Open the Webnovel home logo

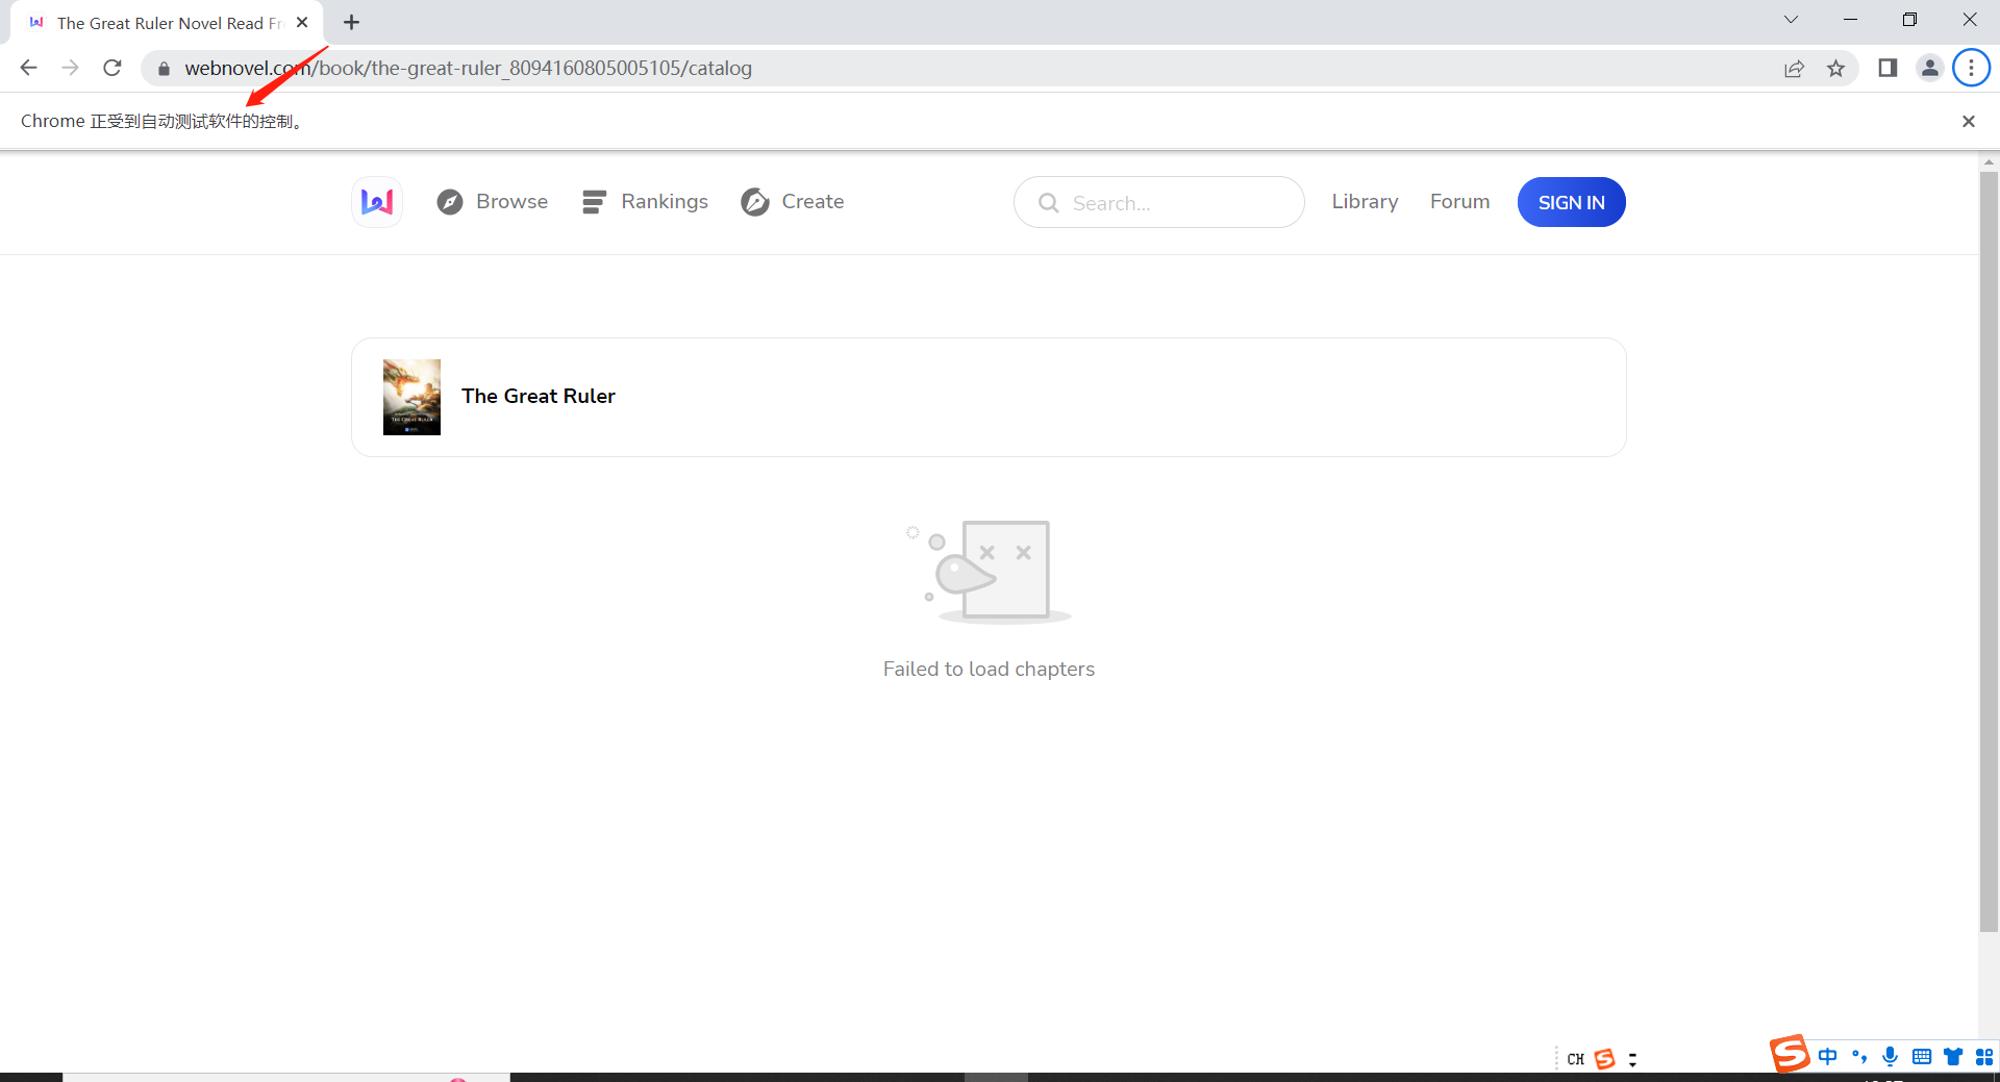coord(377,202)
